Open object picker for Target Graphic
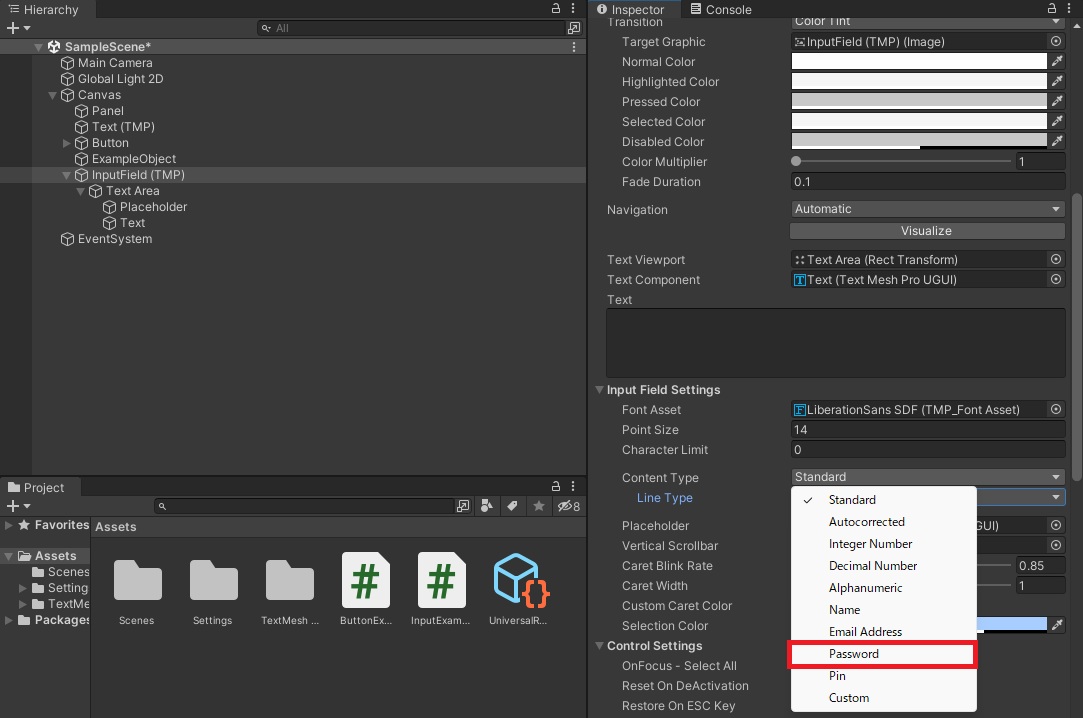Image resolution: width=1083 pixels, height=718 pixels. (x=1055, y=41)
